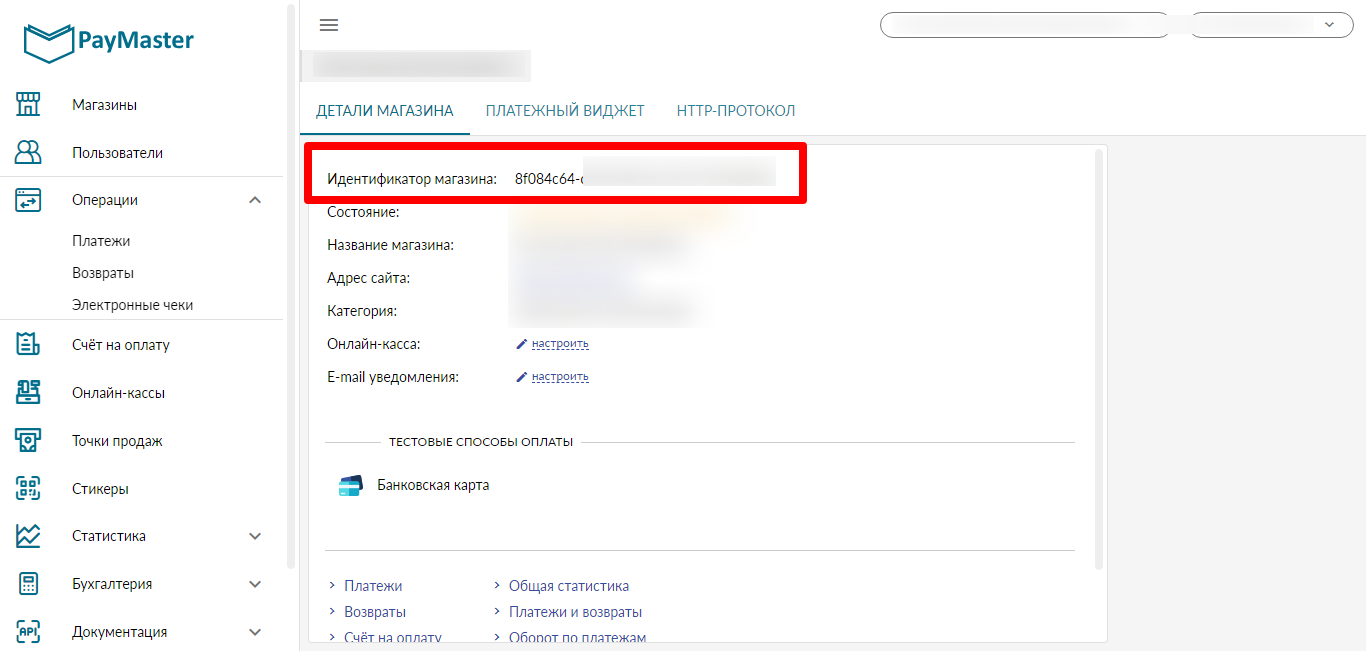
Task: Click the Магазины shop icon in sidebar
Action: point(28,104)
